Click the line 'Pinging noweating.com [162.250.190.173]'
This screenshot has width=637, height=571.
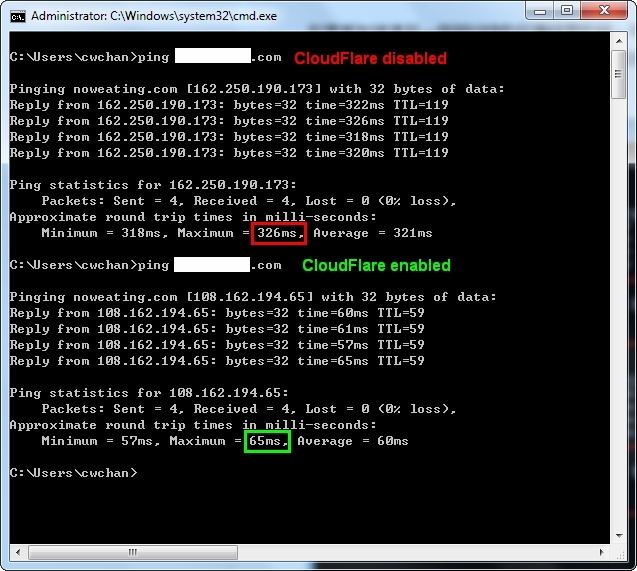coord(257,89)
